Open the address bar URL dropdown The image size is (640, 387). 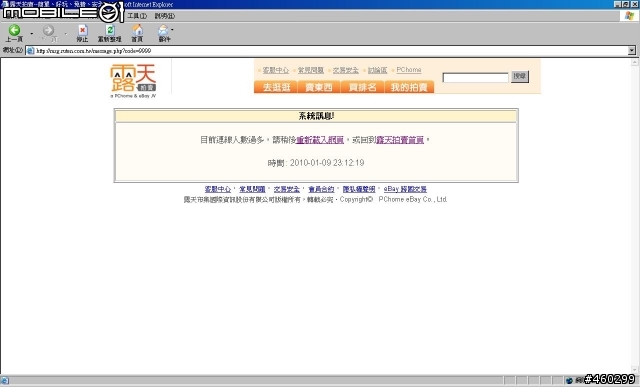pos(631,50)
